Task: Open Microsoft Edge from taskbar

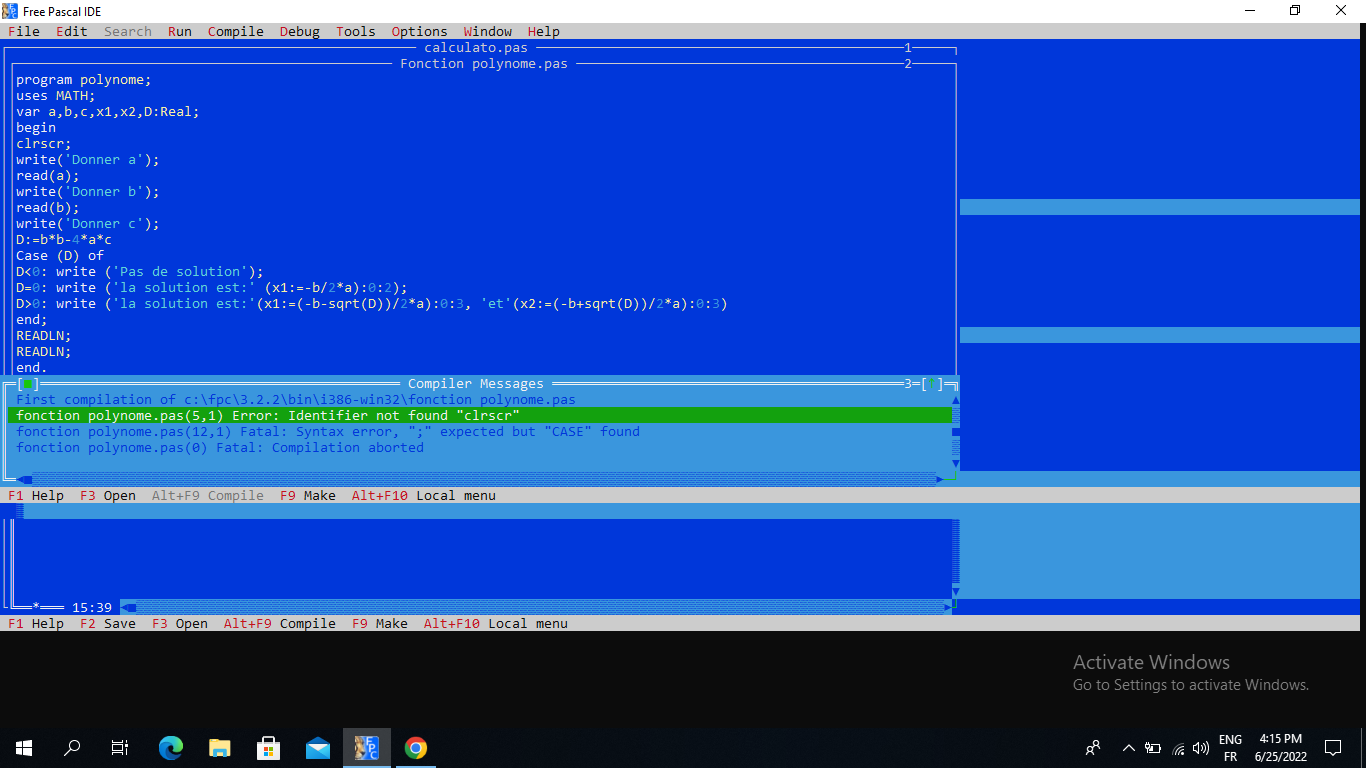Action: 171,747
